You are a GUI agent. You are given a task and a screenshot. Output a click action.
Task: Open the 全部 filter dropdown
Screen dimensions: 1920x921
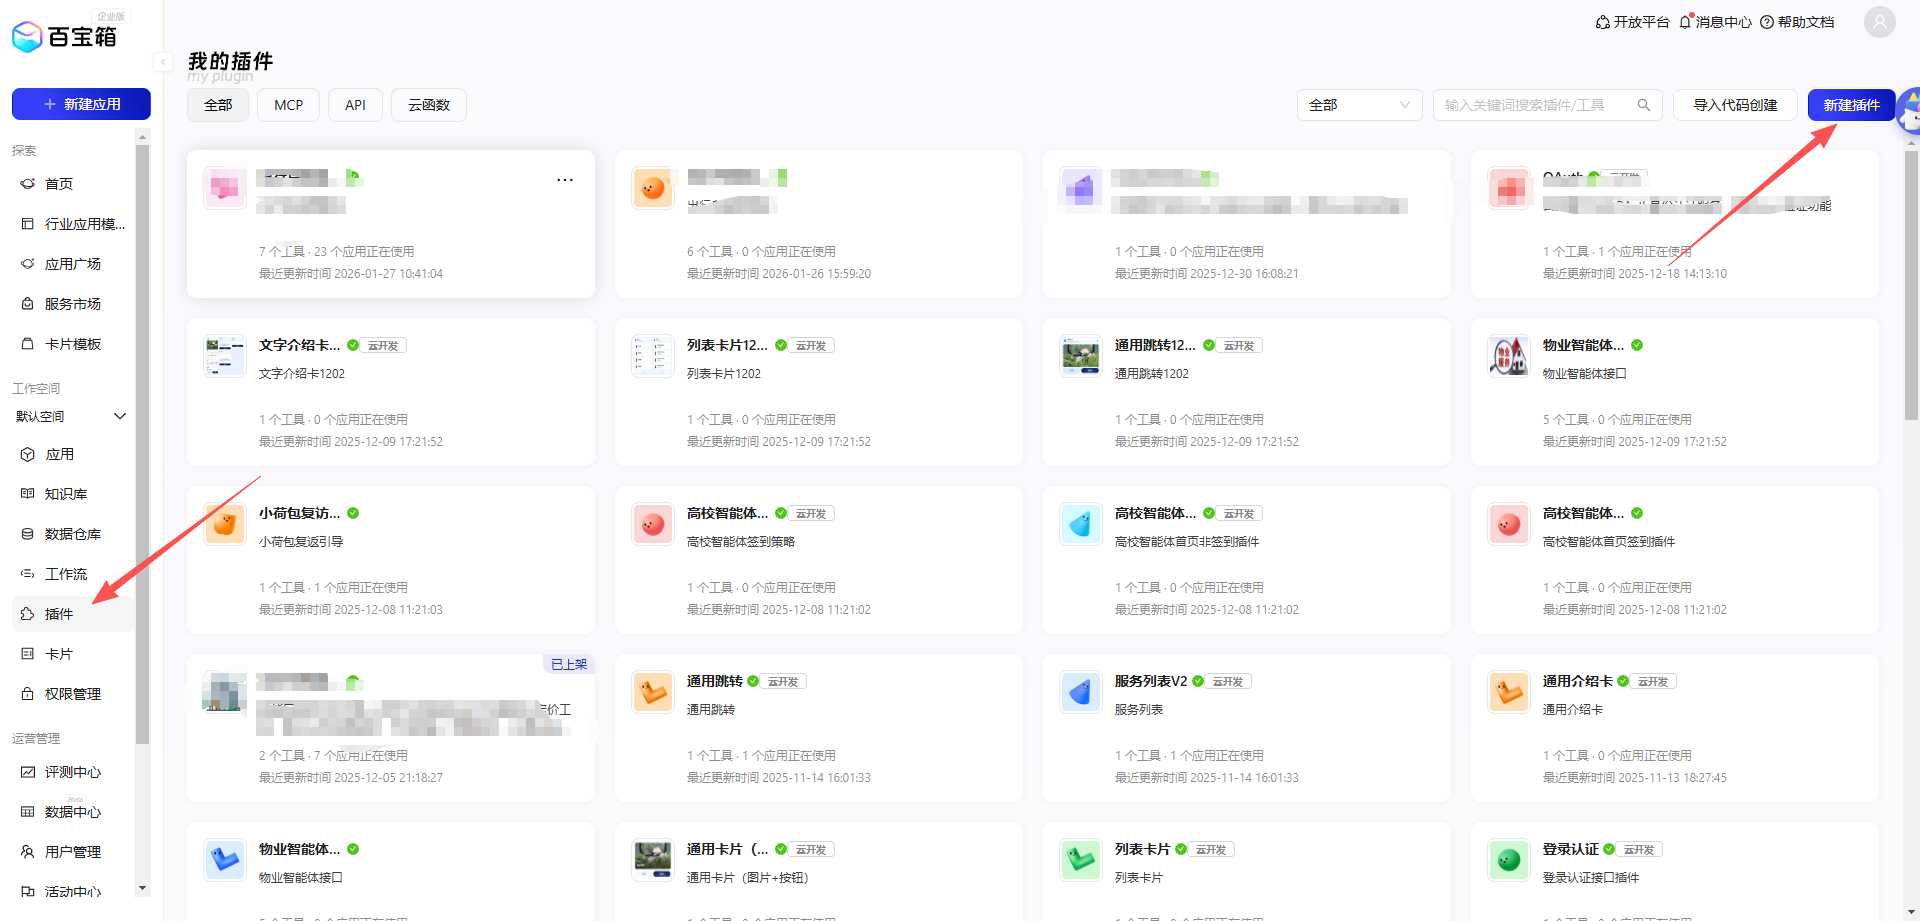tap(1359, 105)
